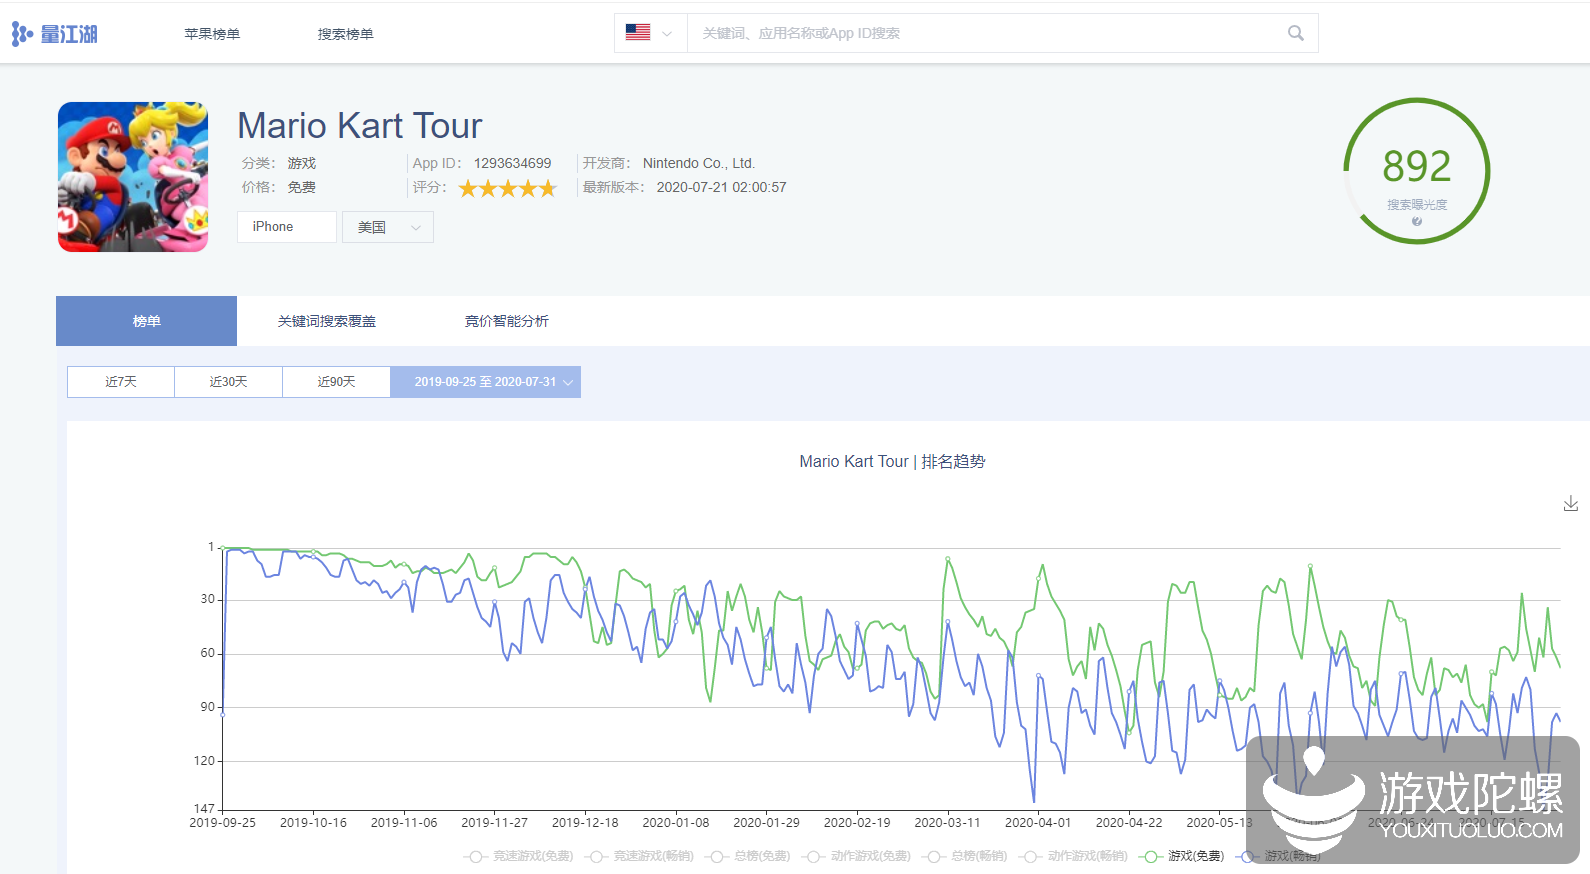Image resolution: width=1590 pixels, height=874 pixels.
Task: Click the Mario Kart Tour app icon
Action: 133,177
